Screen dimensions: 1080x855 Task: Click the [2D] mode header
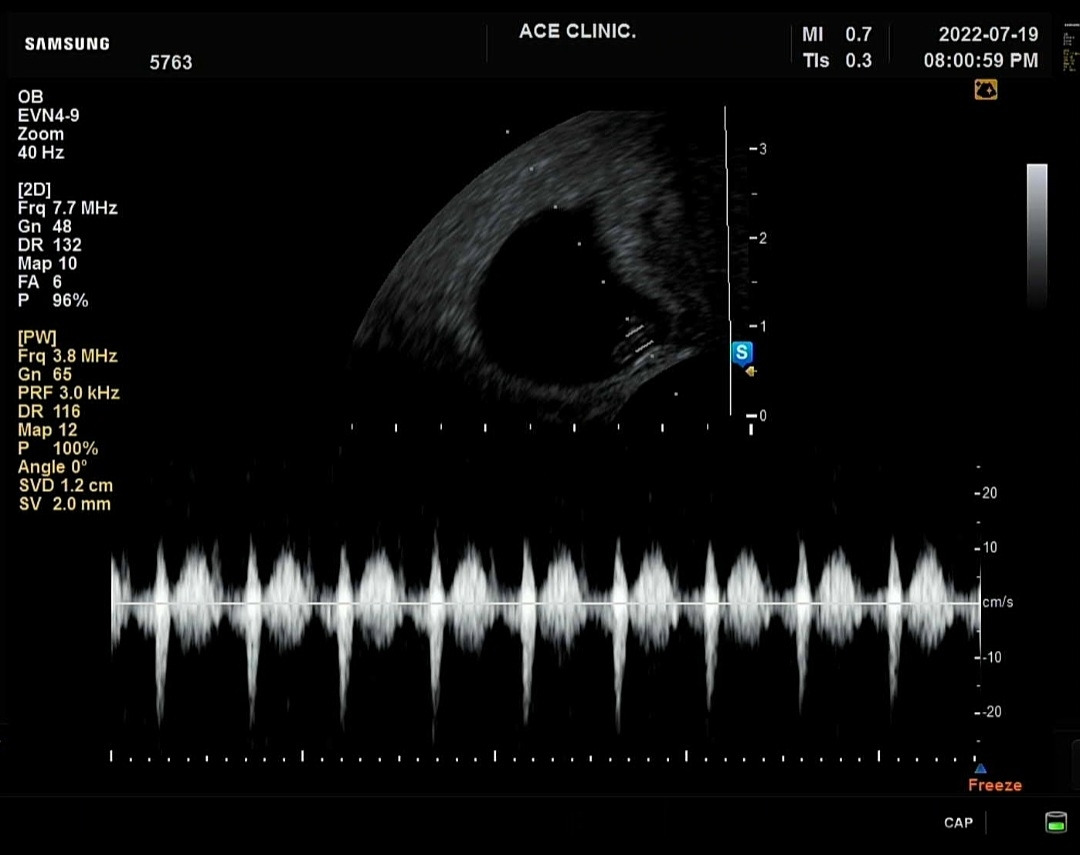tap(34, 189)
